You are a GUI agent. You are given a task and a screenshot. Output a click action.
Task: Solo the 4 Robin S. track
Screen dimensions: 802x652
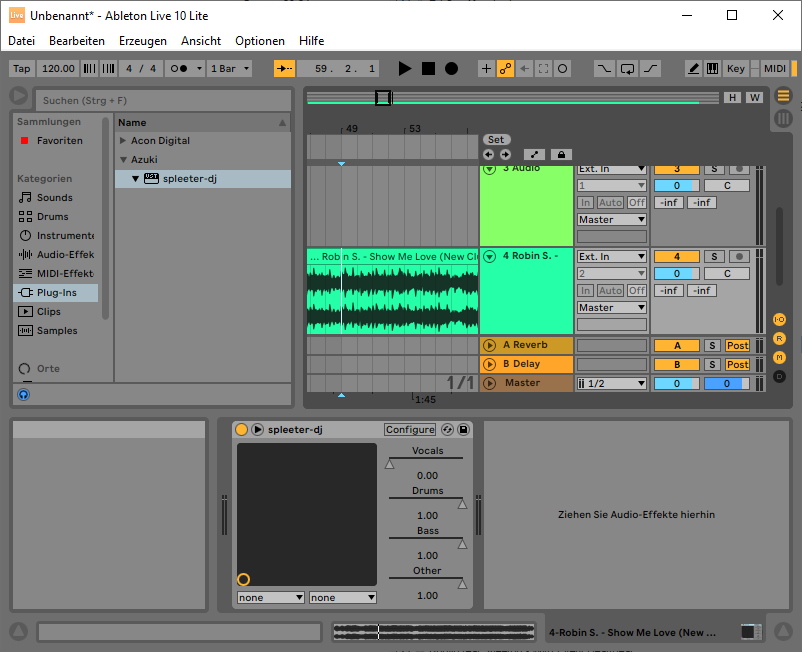click(x=713, y=257)
